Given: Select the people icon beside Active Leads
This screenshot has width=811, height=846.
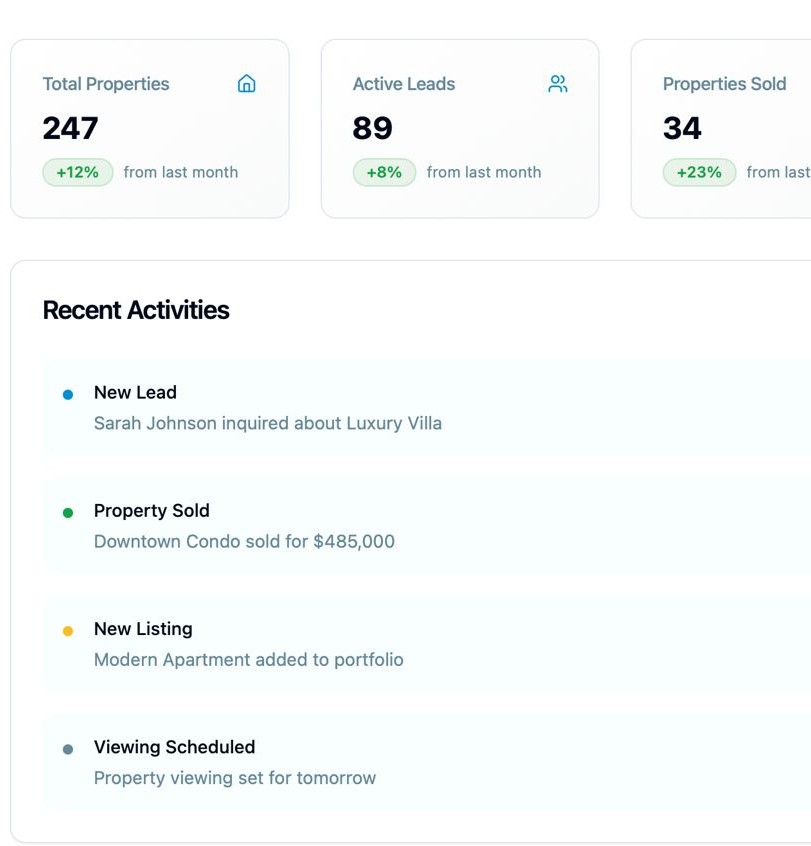Looking at the screenshot, I should [557, 84].
